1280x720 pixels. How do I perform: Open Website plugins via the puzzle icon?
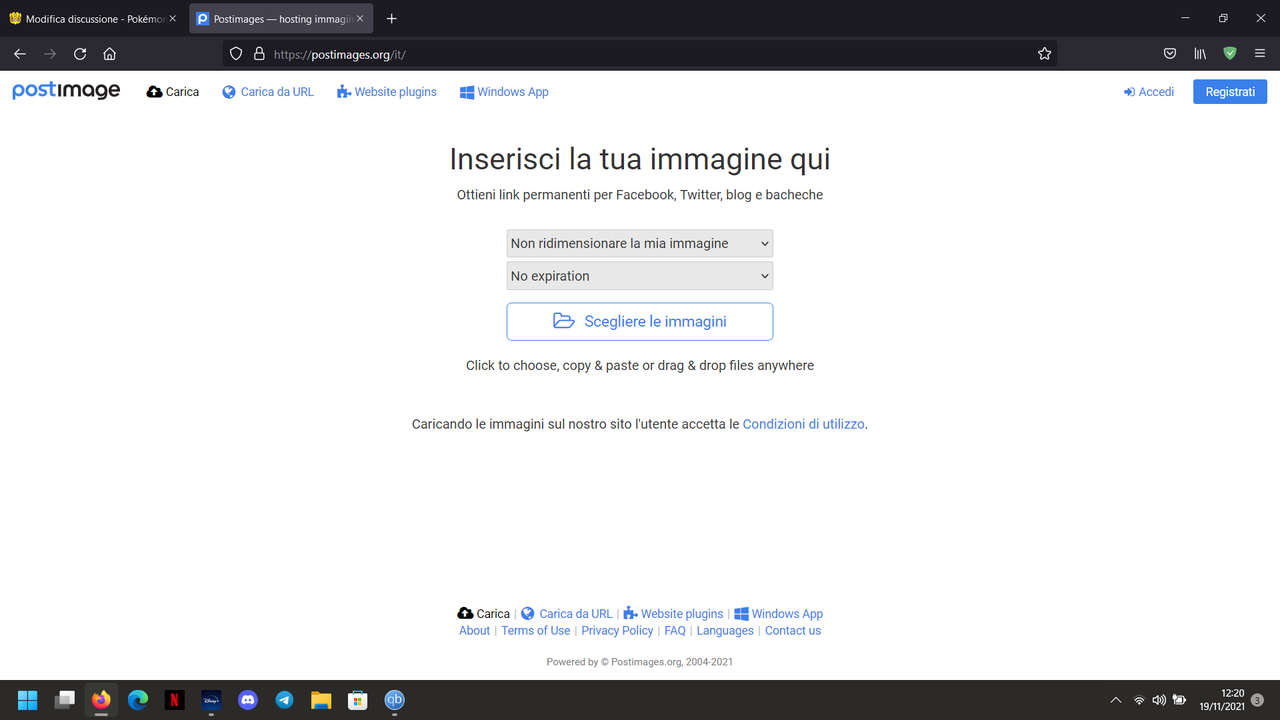pyautogui.click(x=343, y=91)
